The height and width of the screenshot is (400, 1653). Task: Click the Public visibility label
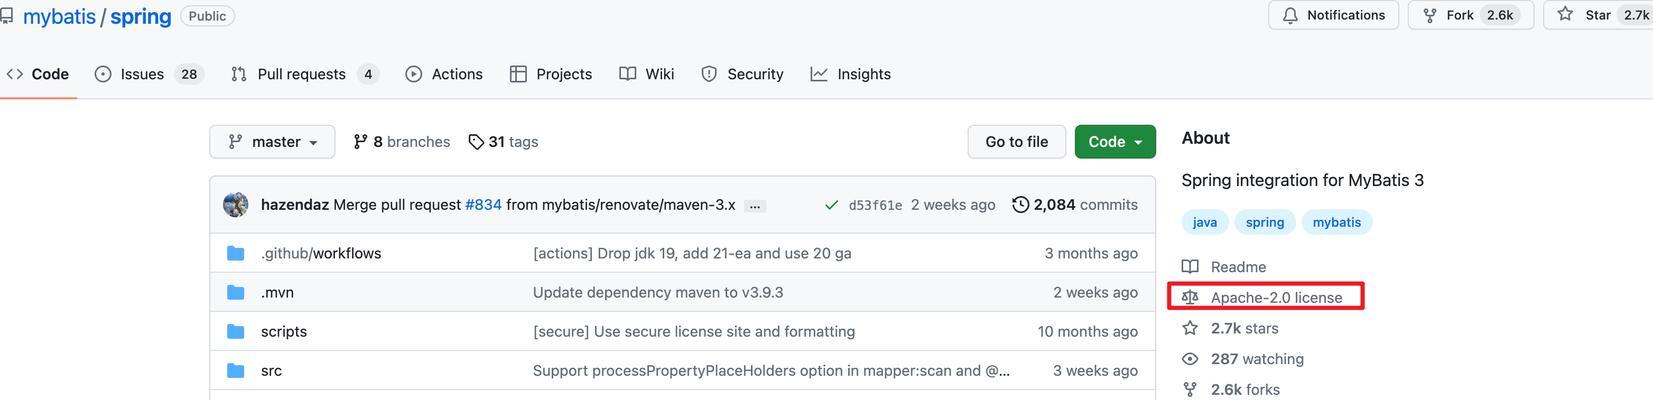207,16
